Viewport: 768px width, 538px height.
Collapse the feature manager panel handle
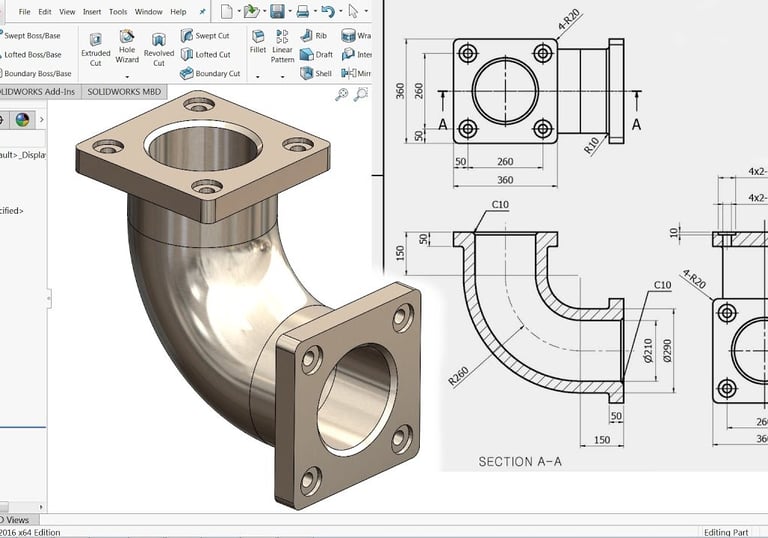pyautogui.click(x=48, y=298)
